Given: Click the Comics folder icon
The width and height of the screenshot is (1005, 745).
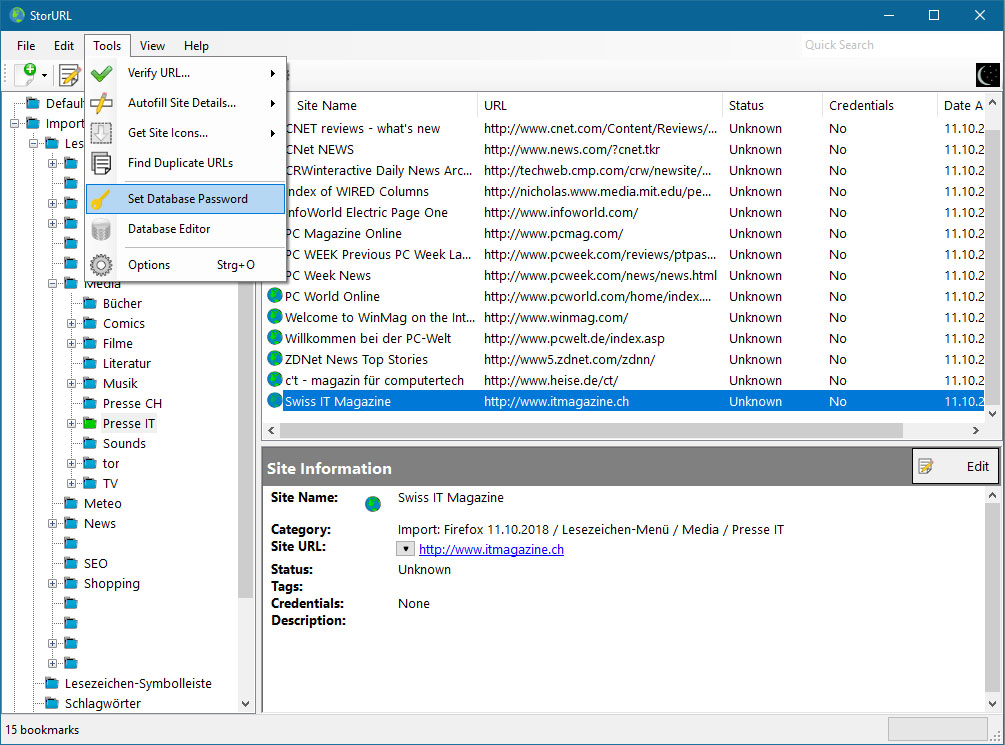Looking at the screenshot, I should point(90,323).
